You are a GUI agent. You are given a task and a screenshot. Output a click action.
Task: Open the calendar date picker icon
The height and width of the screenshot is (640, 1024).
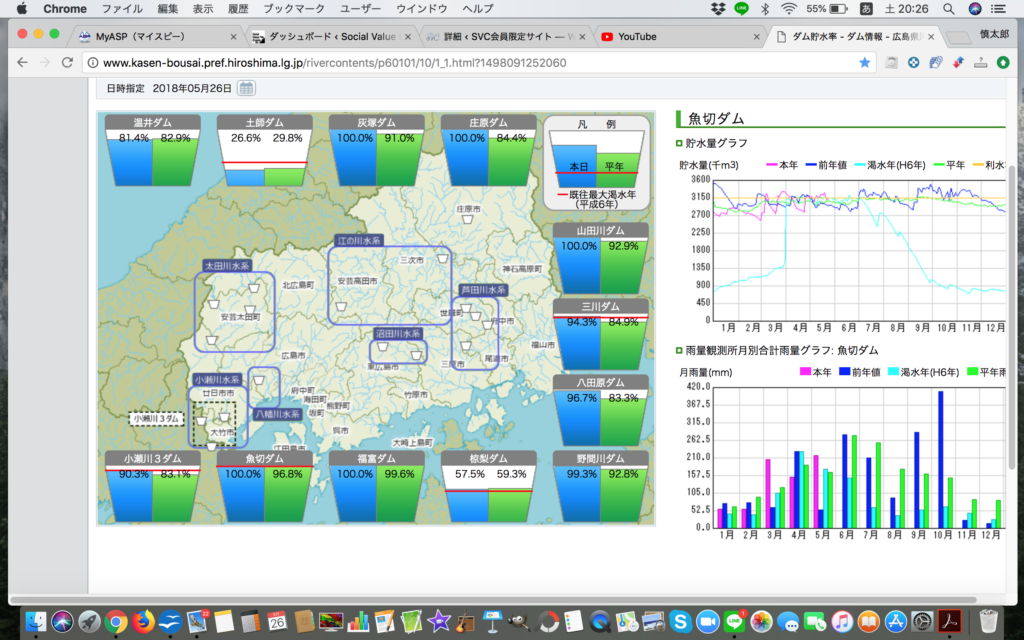click(245, 88)
